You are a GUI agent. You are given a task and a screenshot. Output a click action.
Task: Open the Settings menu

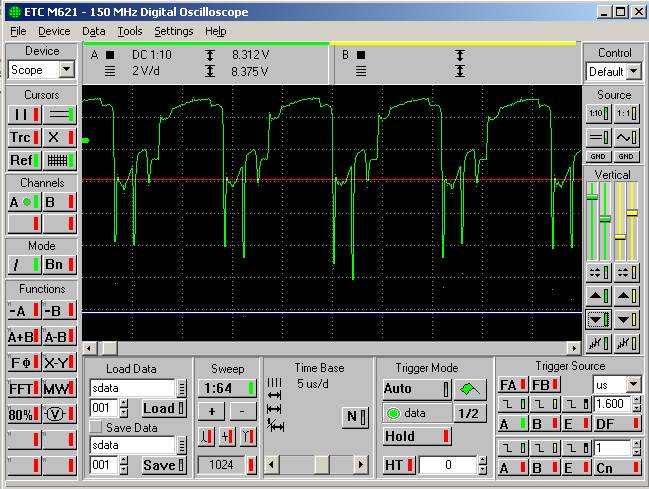click(173, 31)
